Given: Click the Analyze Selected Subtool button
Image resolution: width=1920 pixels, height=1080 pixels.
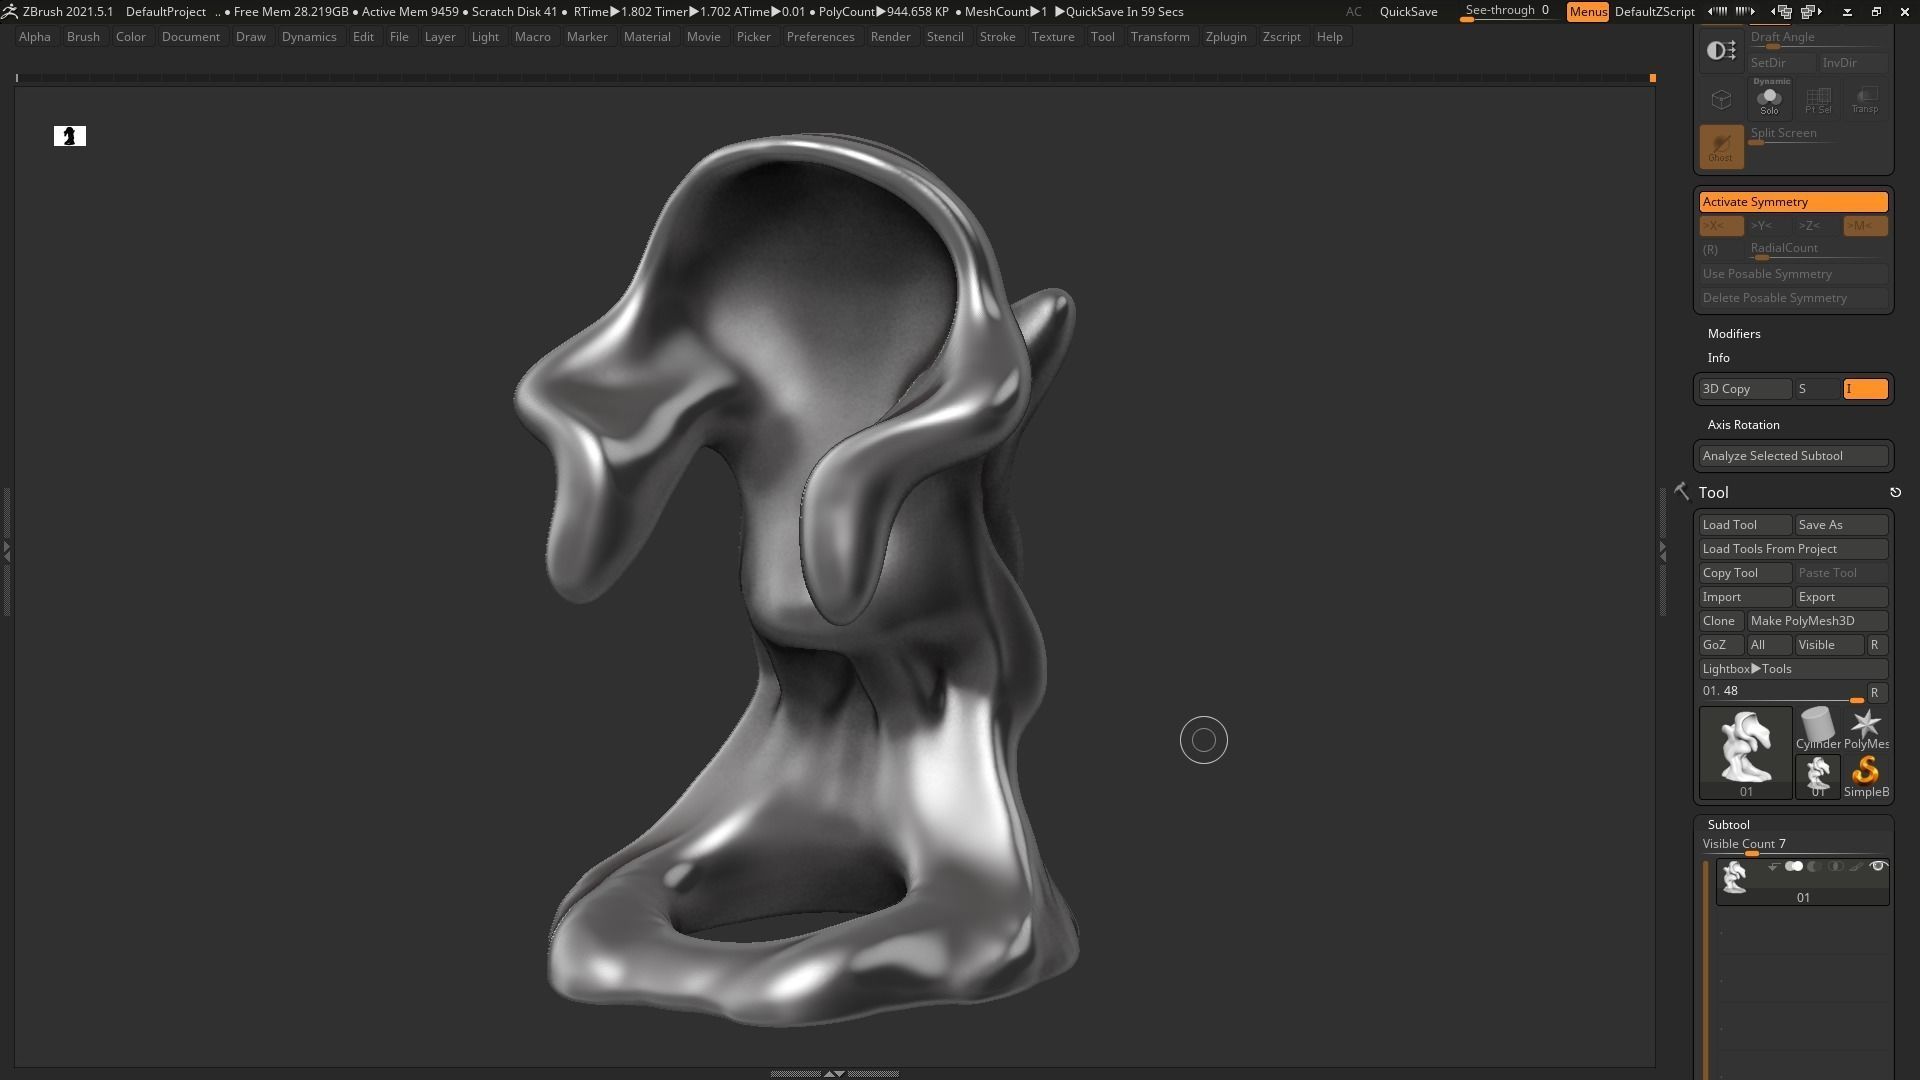Looking at the screenshot, I should (x=1794, y=456).
